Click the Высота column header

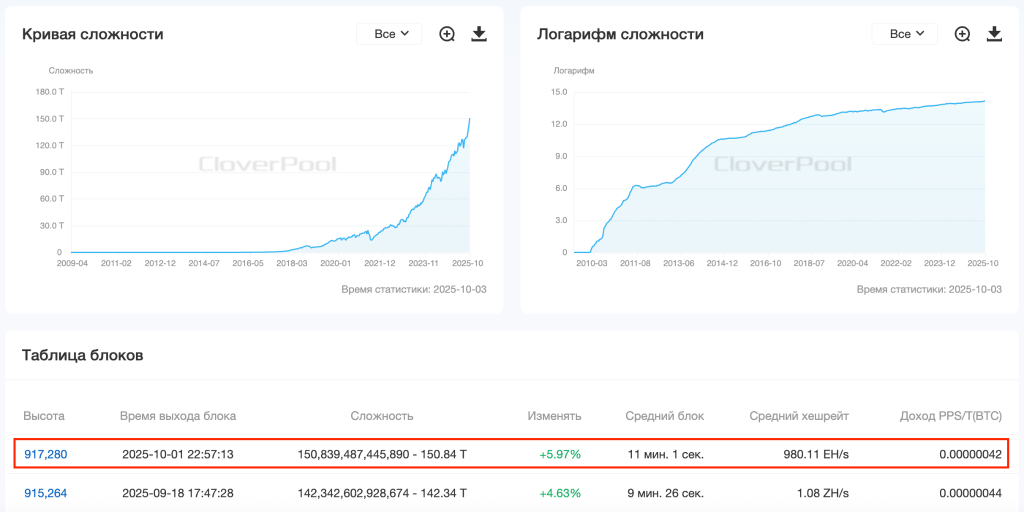coord(46,415)
